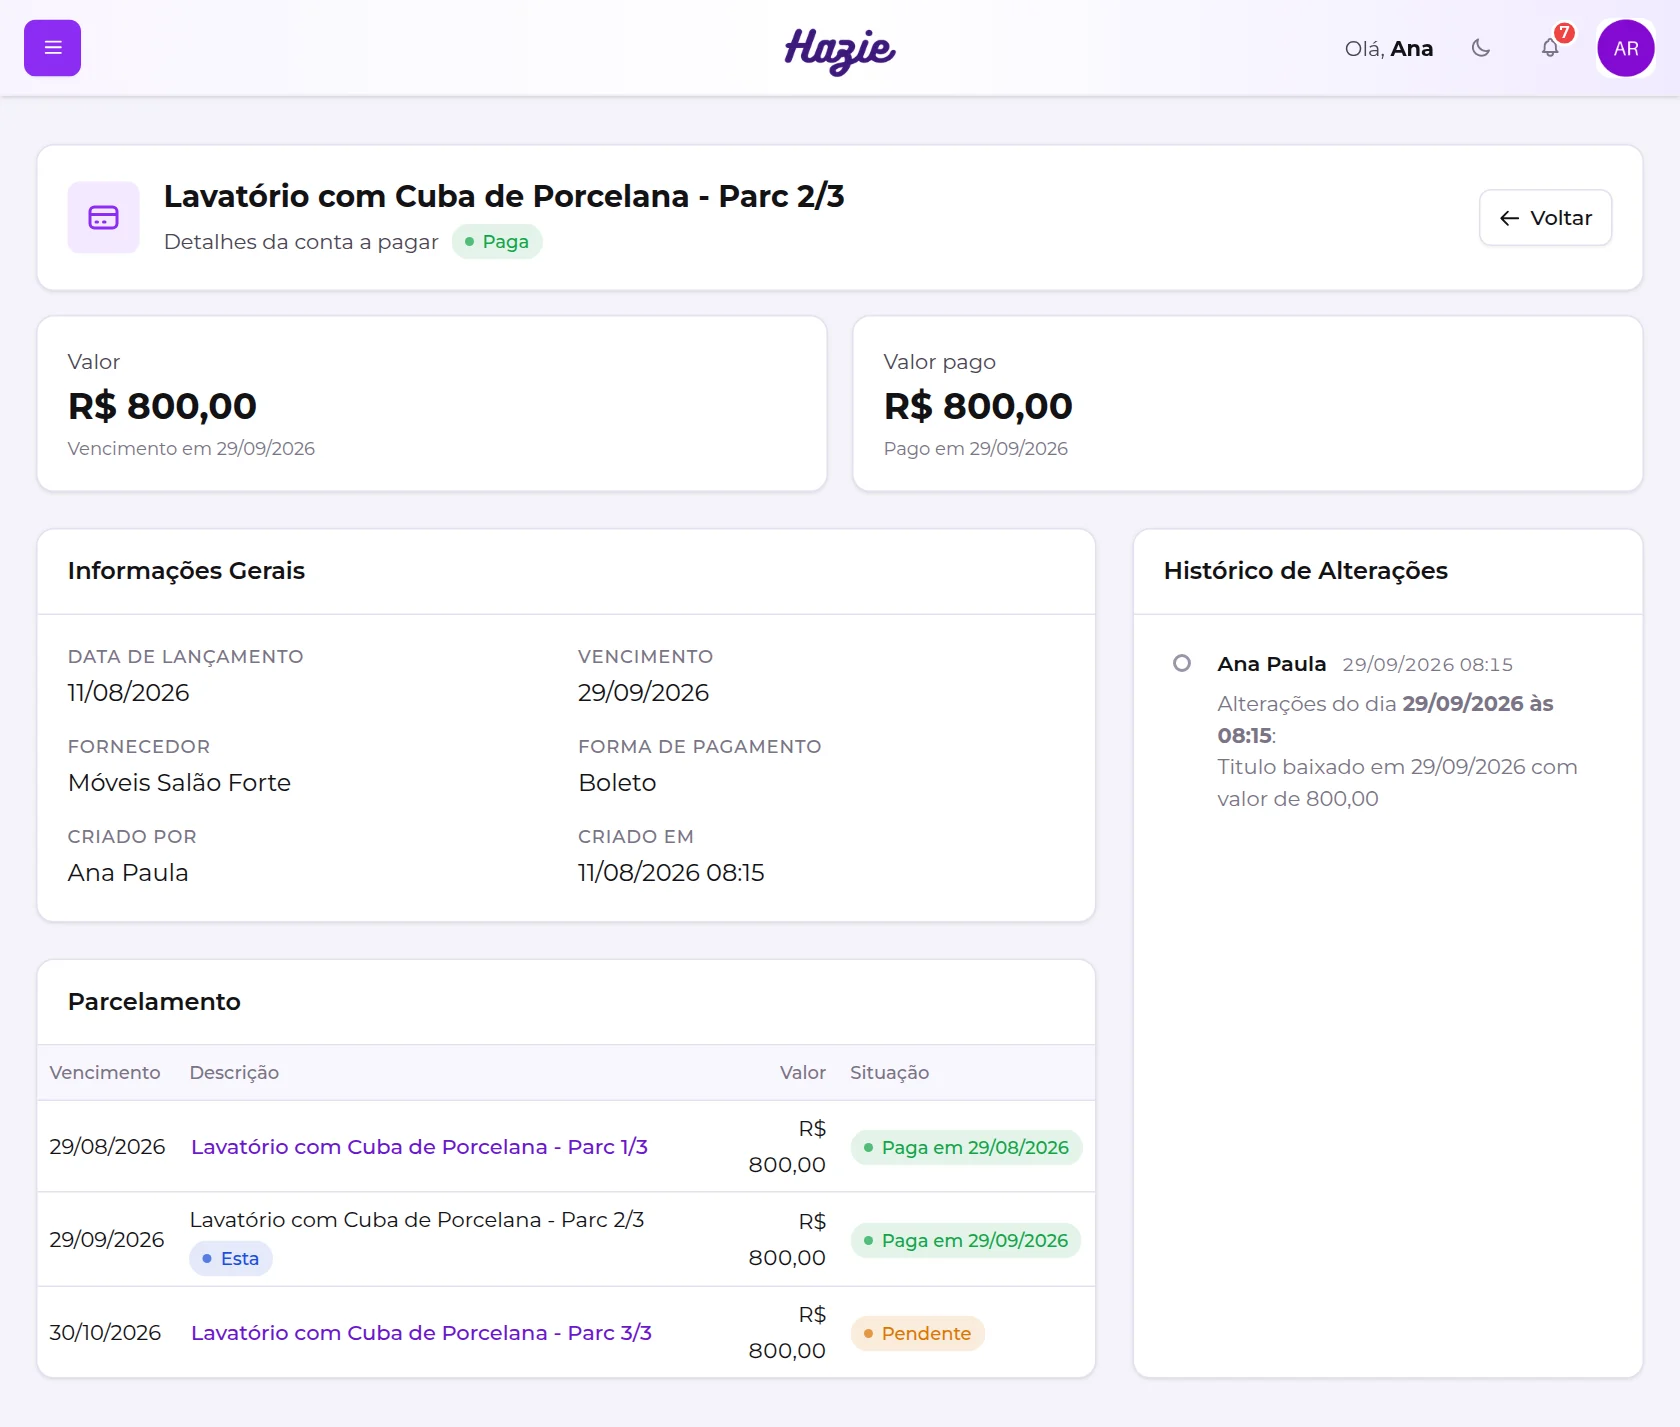Viewport: 1680px width, 1427px height.
Task: Go back with the Voltar button
Action: coord(1545,218)
